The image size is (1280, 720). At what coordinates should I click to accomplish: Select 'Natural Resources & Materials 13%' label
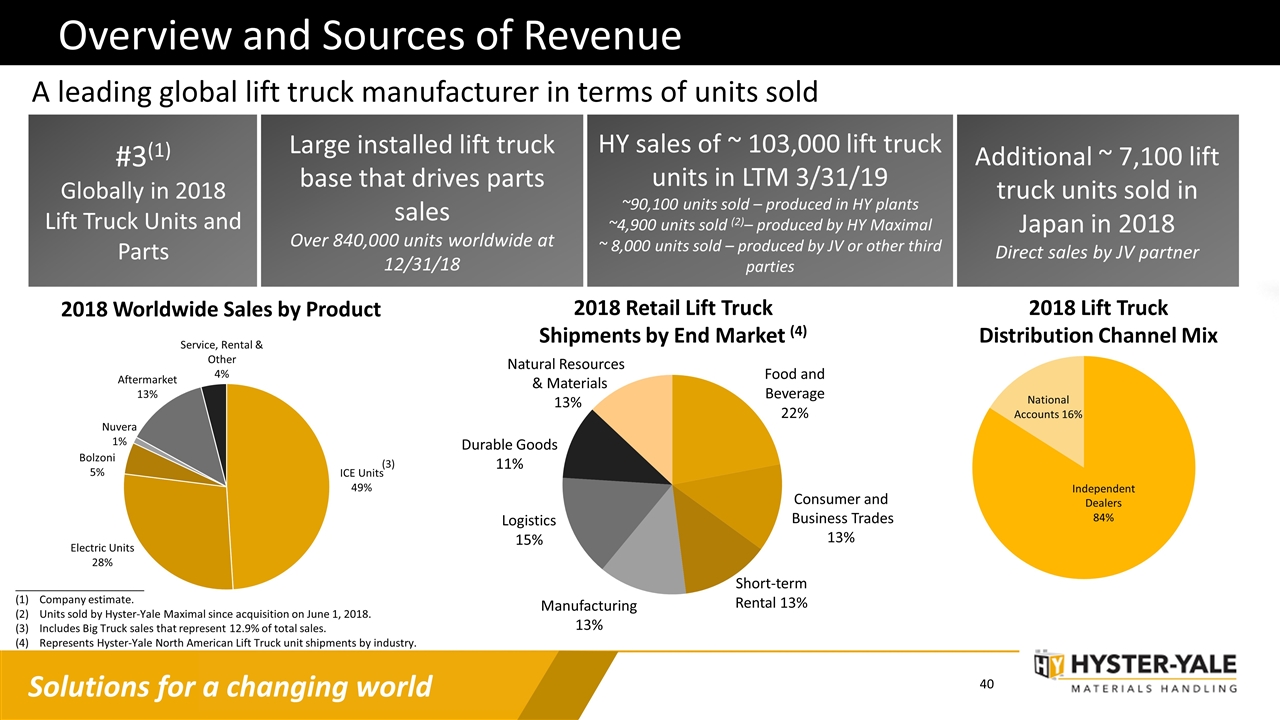[x=566, y=382]
